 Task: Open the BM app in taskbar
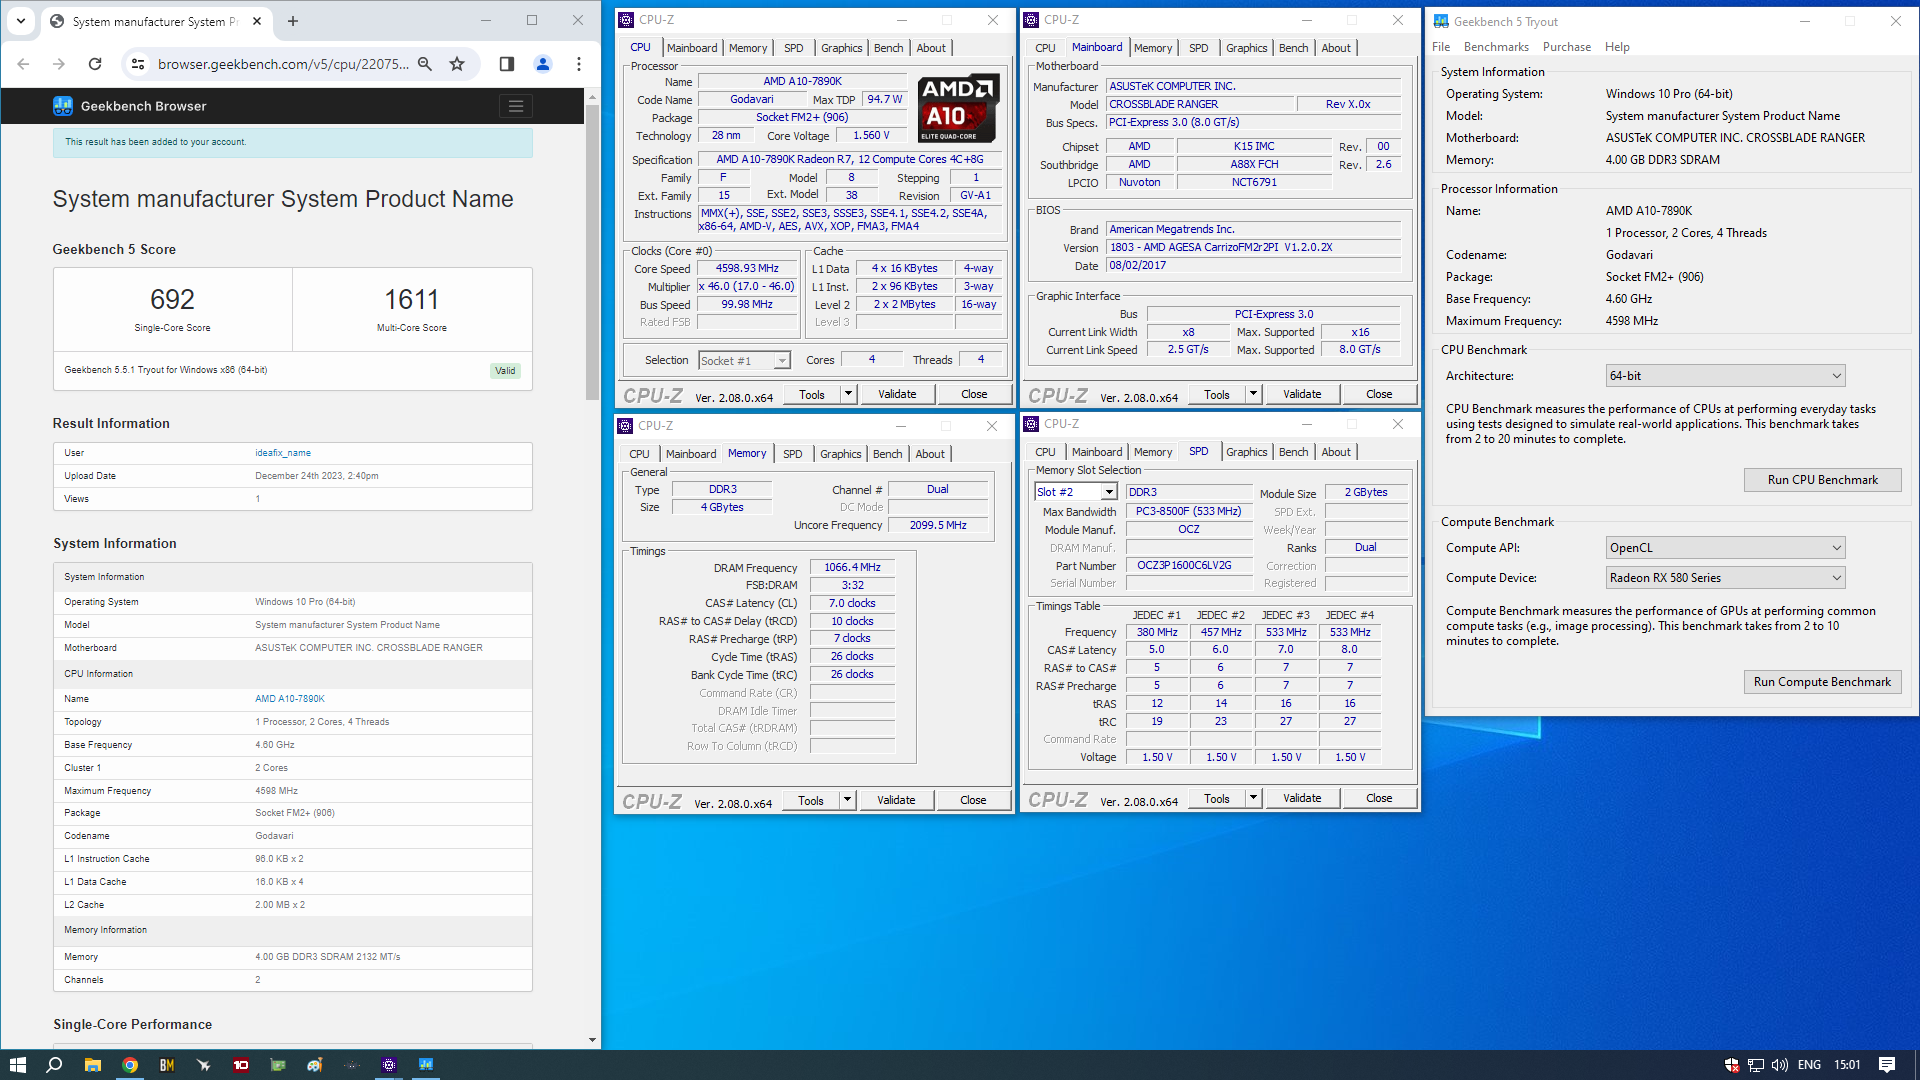[167, 1065]
